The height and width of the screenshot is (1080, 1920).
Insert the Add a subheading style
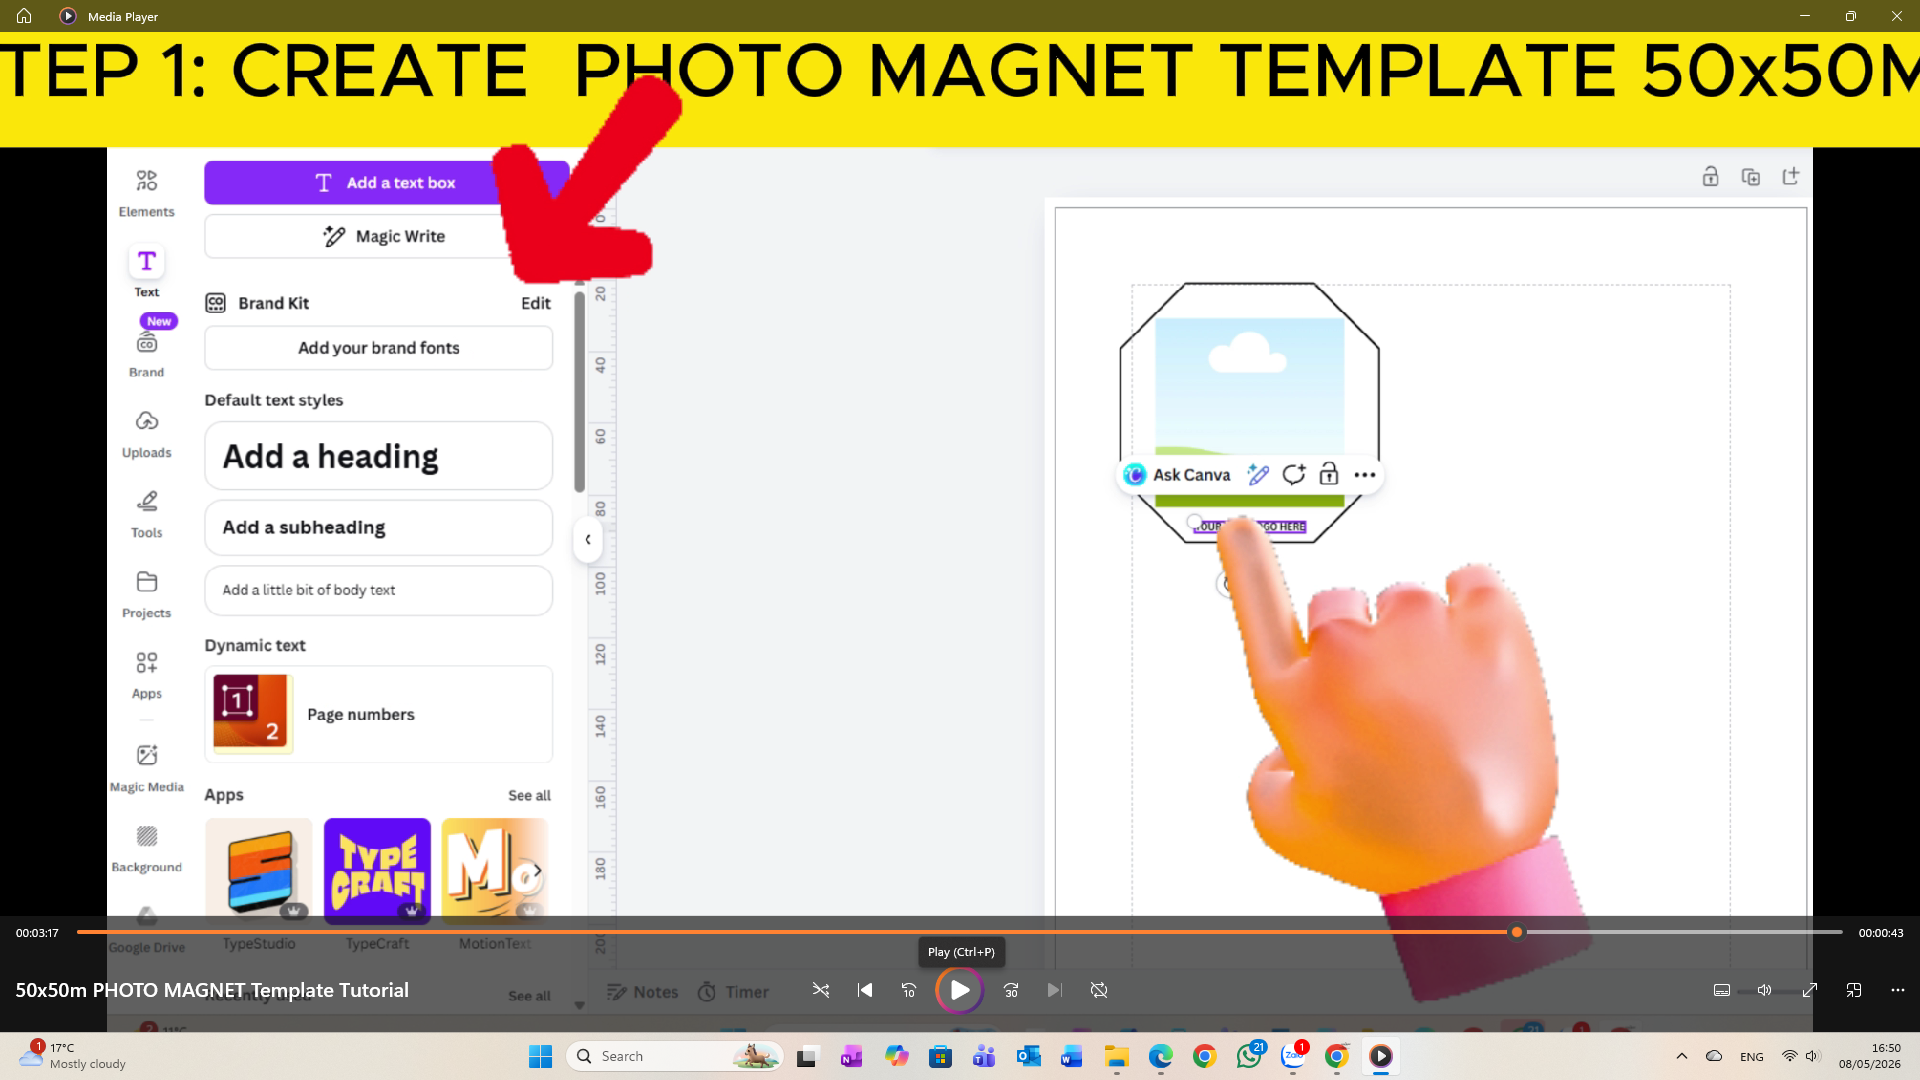point(378,527)
